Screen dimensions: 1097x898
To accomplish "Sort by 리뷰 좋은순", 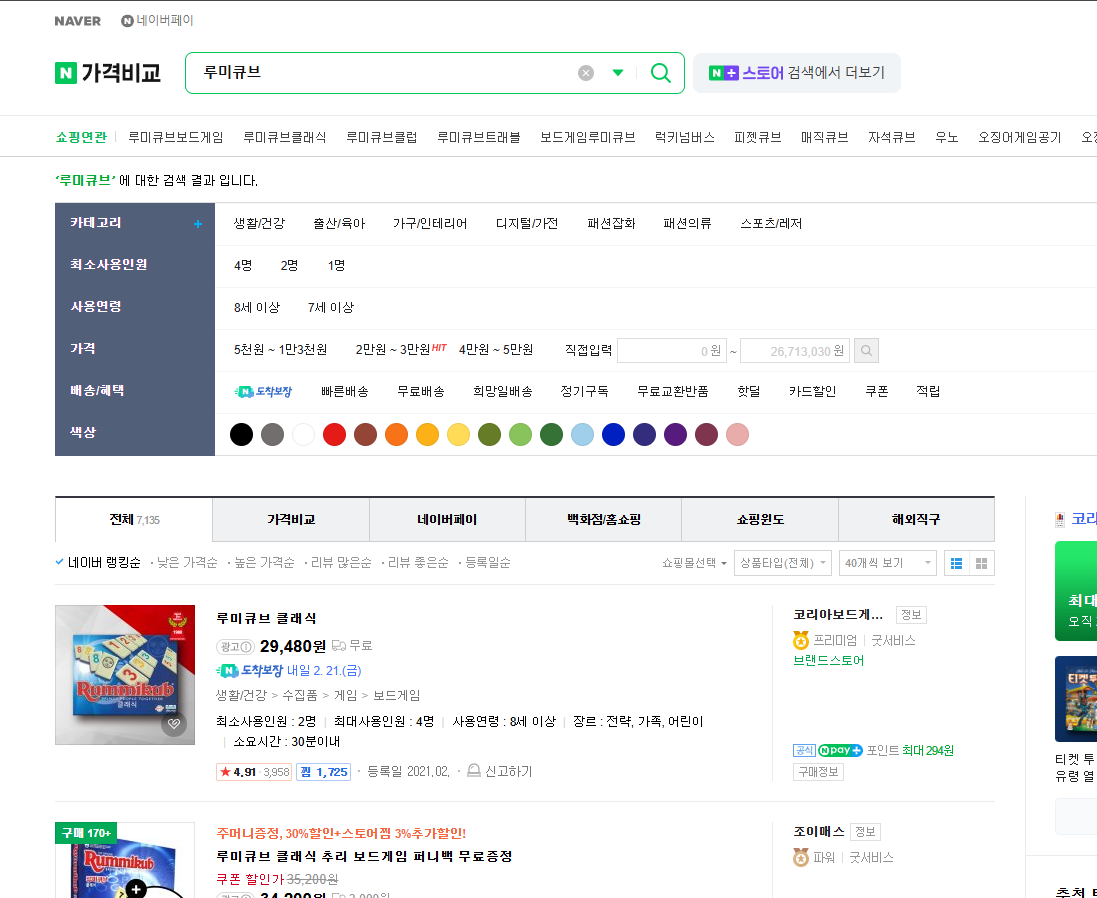I will click(x=418, y=562).
